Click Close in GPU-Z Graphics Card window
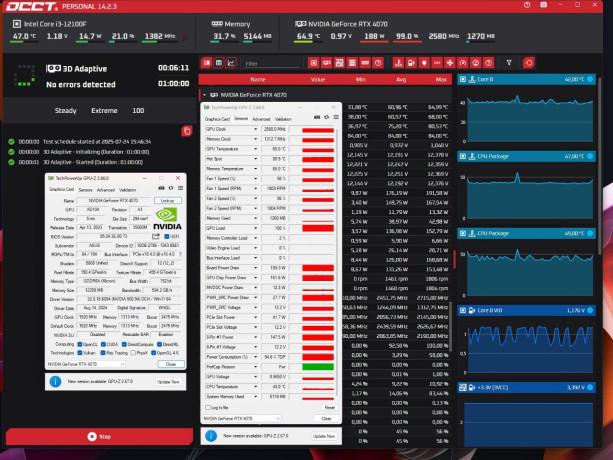Image resolution: width=613 pixels, height=460 pixels. point(171,364)
